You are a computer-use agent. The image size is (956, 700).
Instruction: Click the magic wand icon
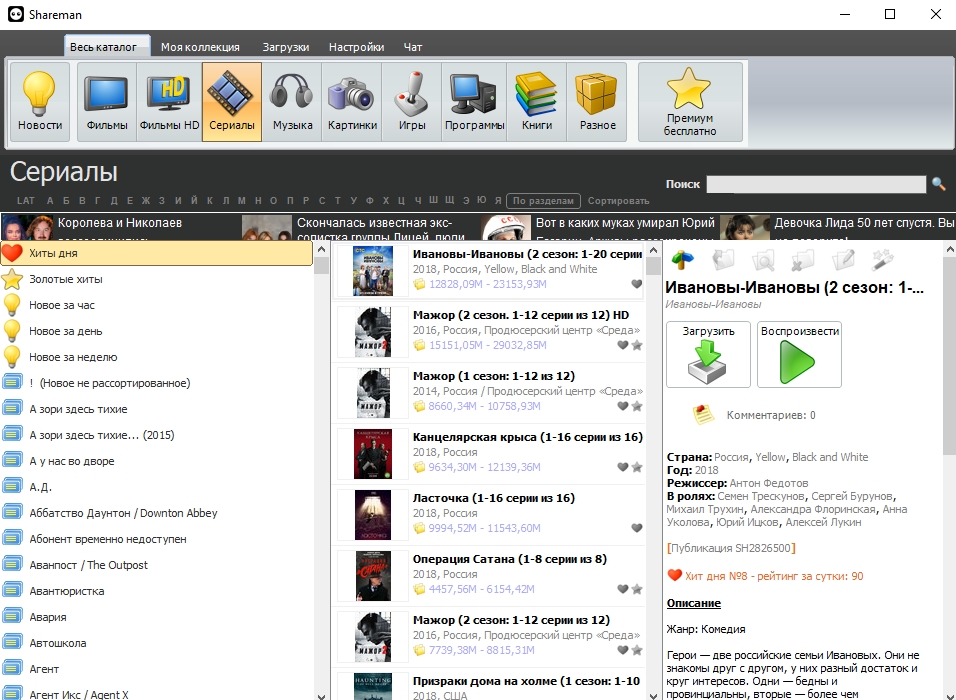click(x=882, y=260)
